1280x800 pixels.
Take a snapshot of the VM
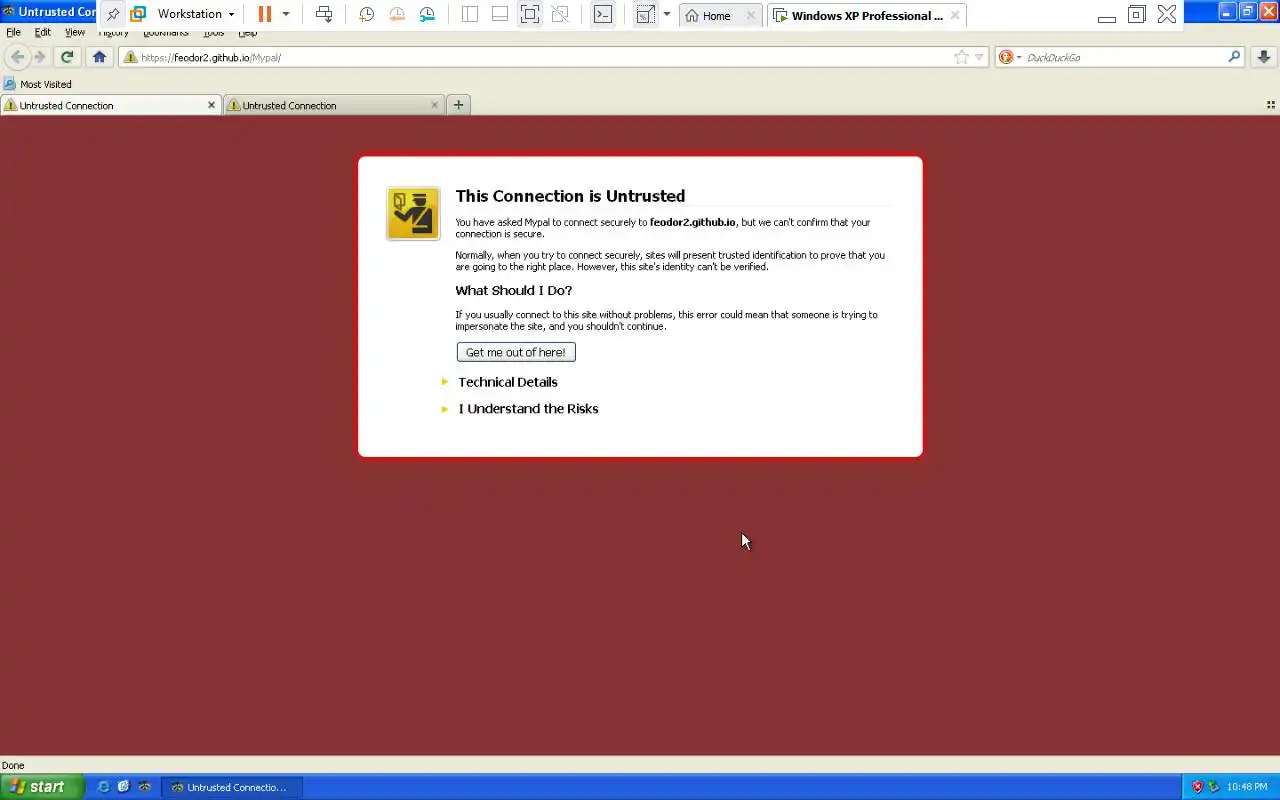click(x=367, y=14)
